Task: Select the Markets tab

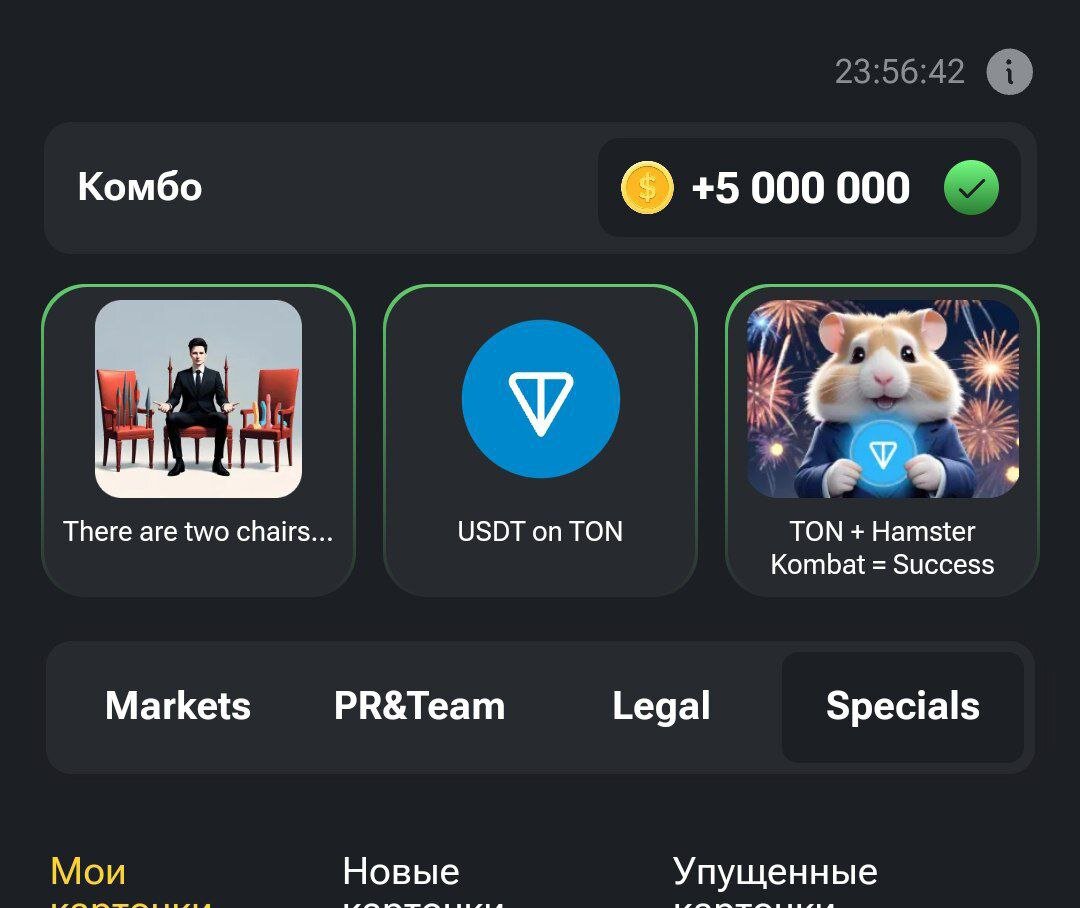Action: click(x=178, y=706)
